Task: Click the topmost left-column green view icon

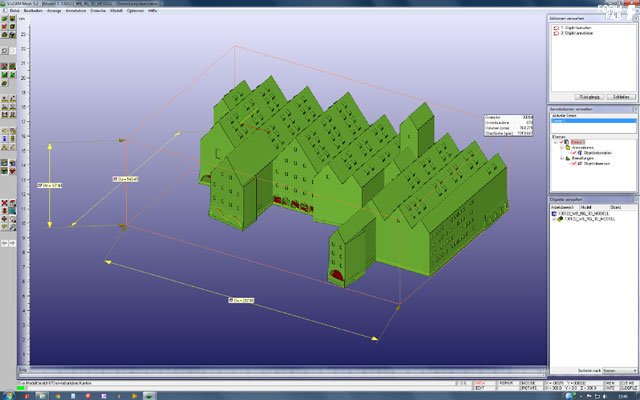Action: pos(4,18)
